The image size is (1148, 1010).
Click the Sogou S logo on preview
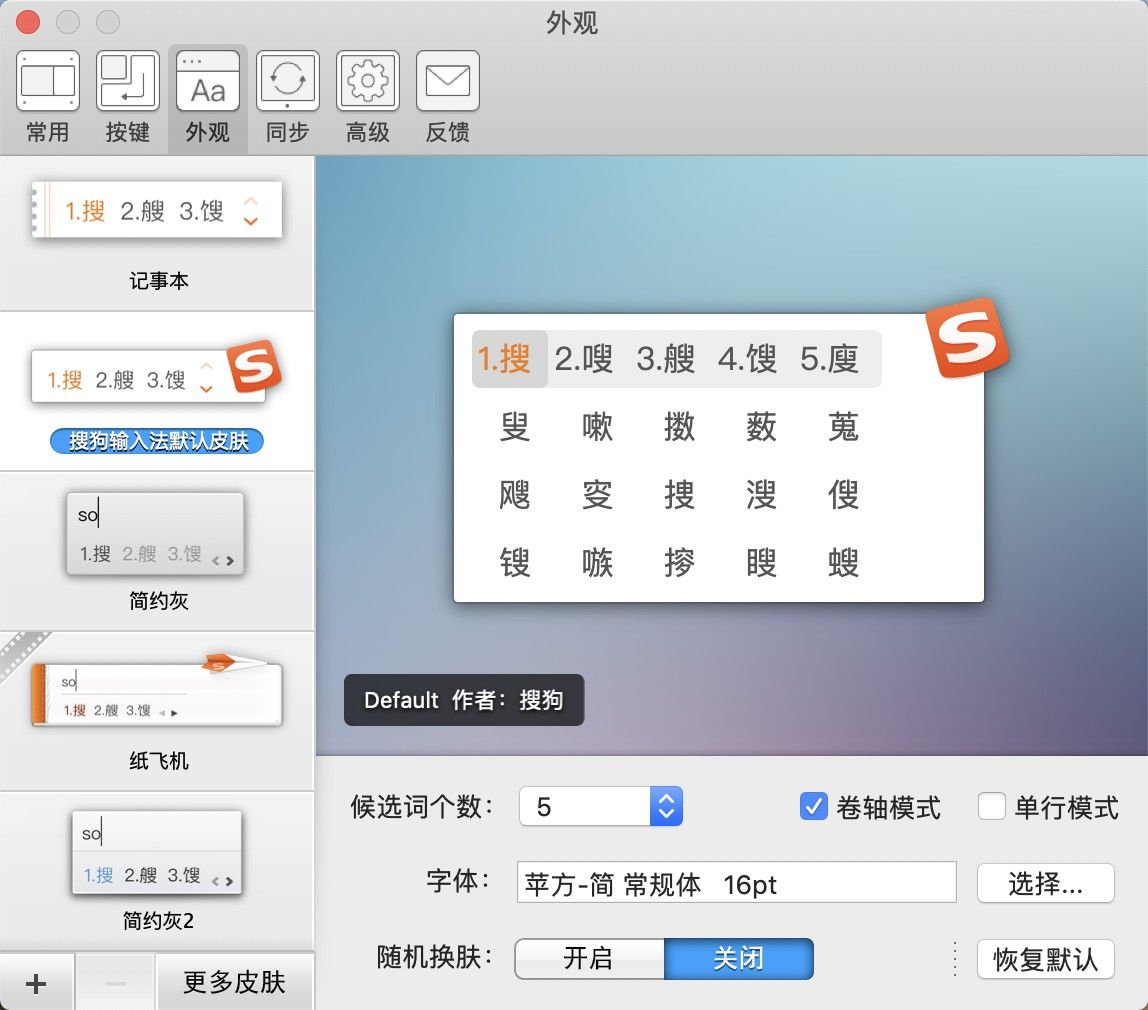[966, 338]
